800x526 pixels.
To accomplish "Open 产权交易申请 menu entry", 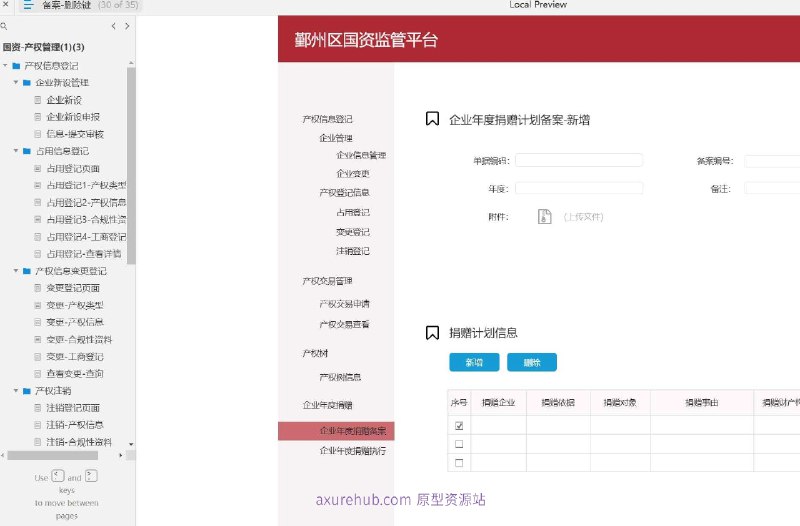I will tap(344, 304).
